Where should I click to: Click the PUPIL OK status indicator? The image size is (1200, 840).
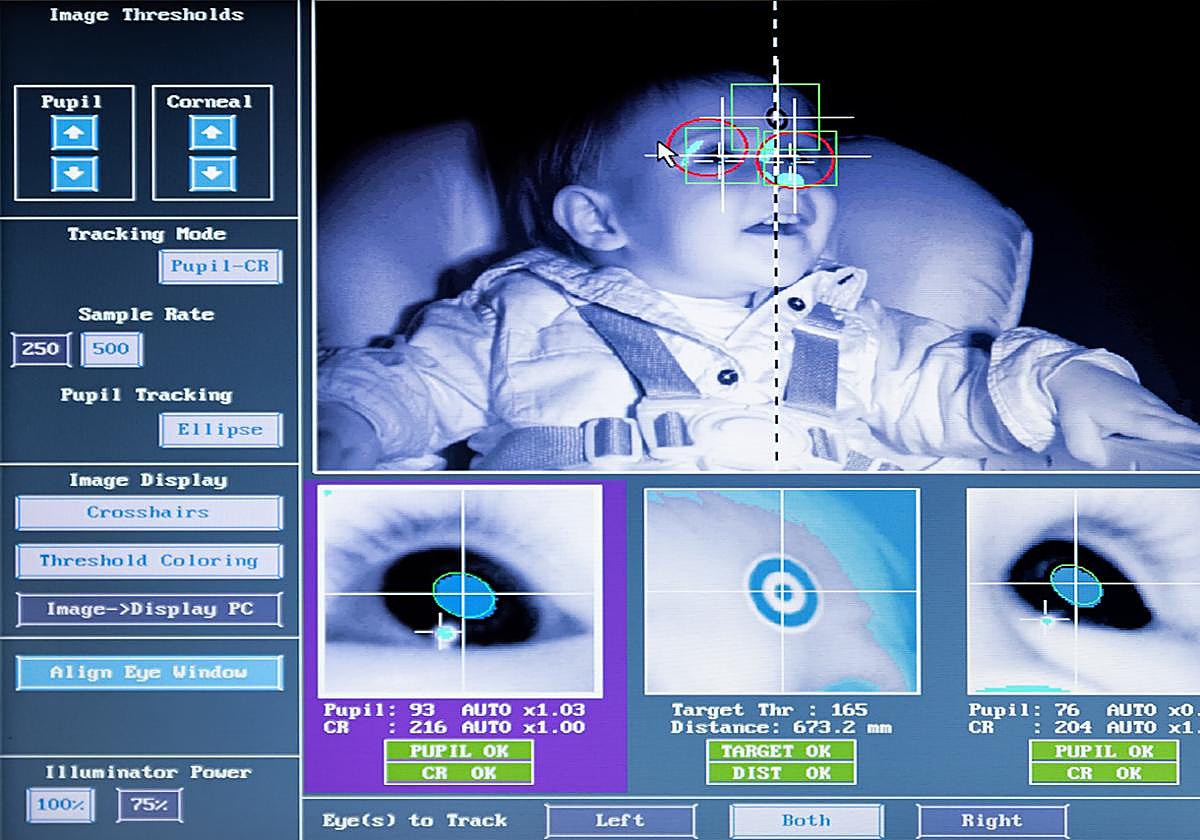460,752
